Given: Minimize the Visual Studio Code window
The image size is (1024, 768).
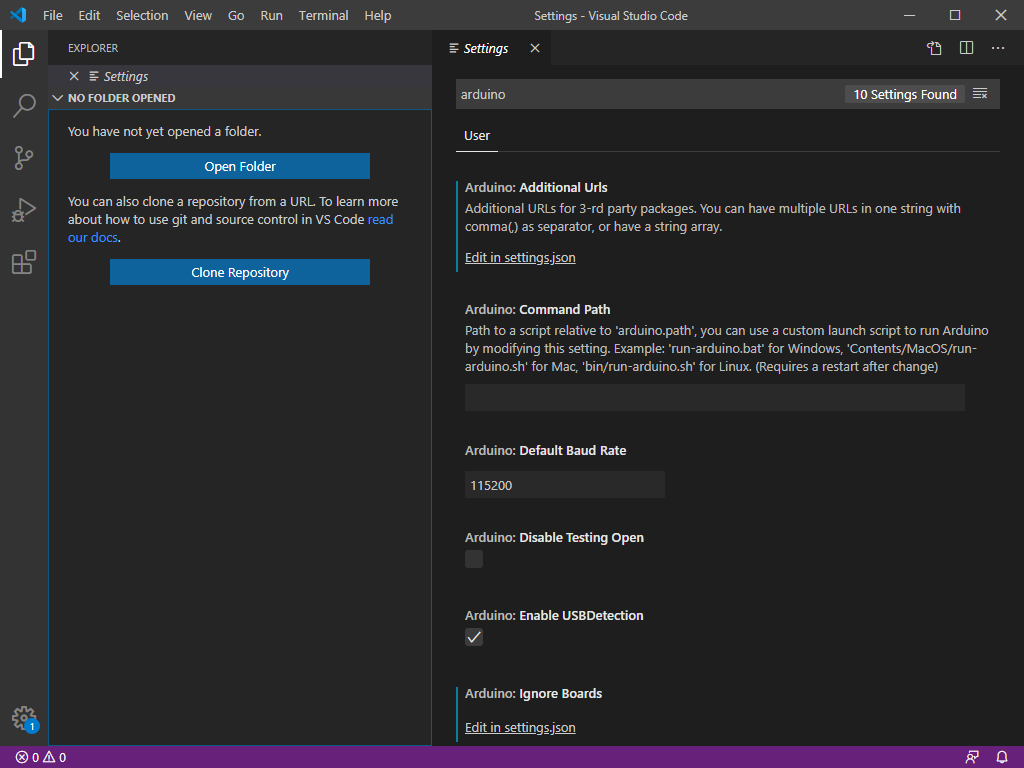Looking at the screenshot, I should click(909, 15).
